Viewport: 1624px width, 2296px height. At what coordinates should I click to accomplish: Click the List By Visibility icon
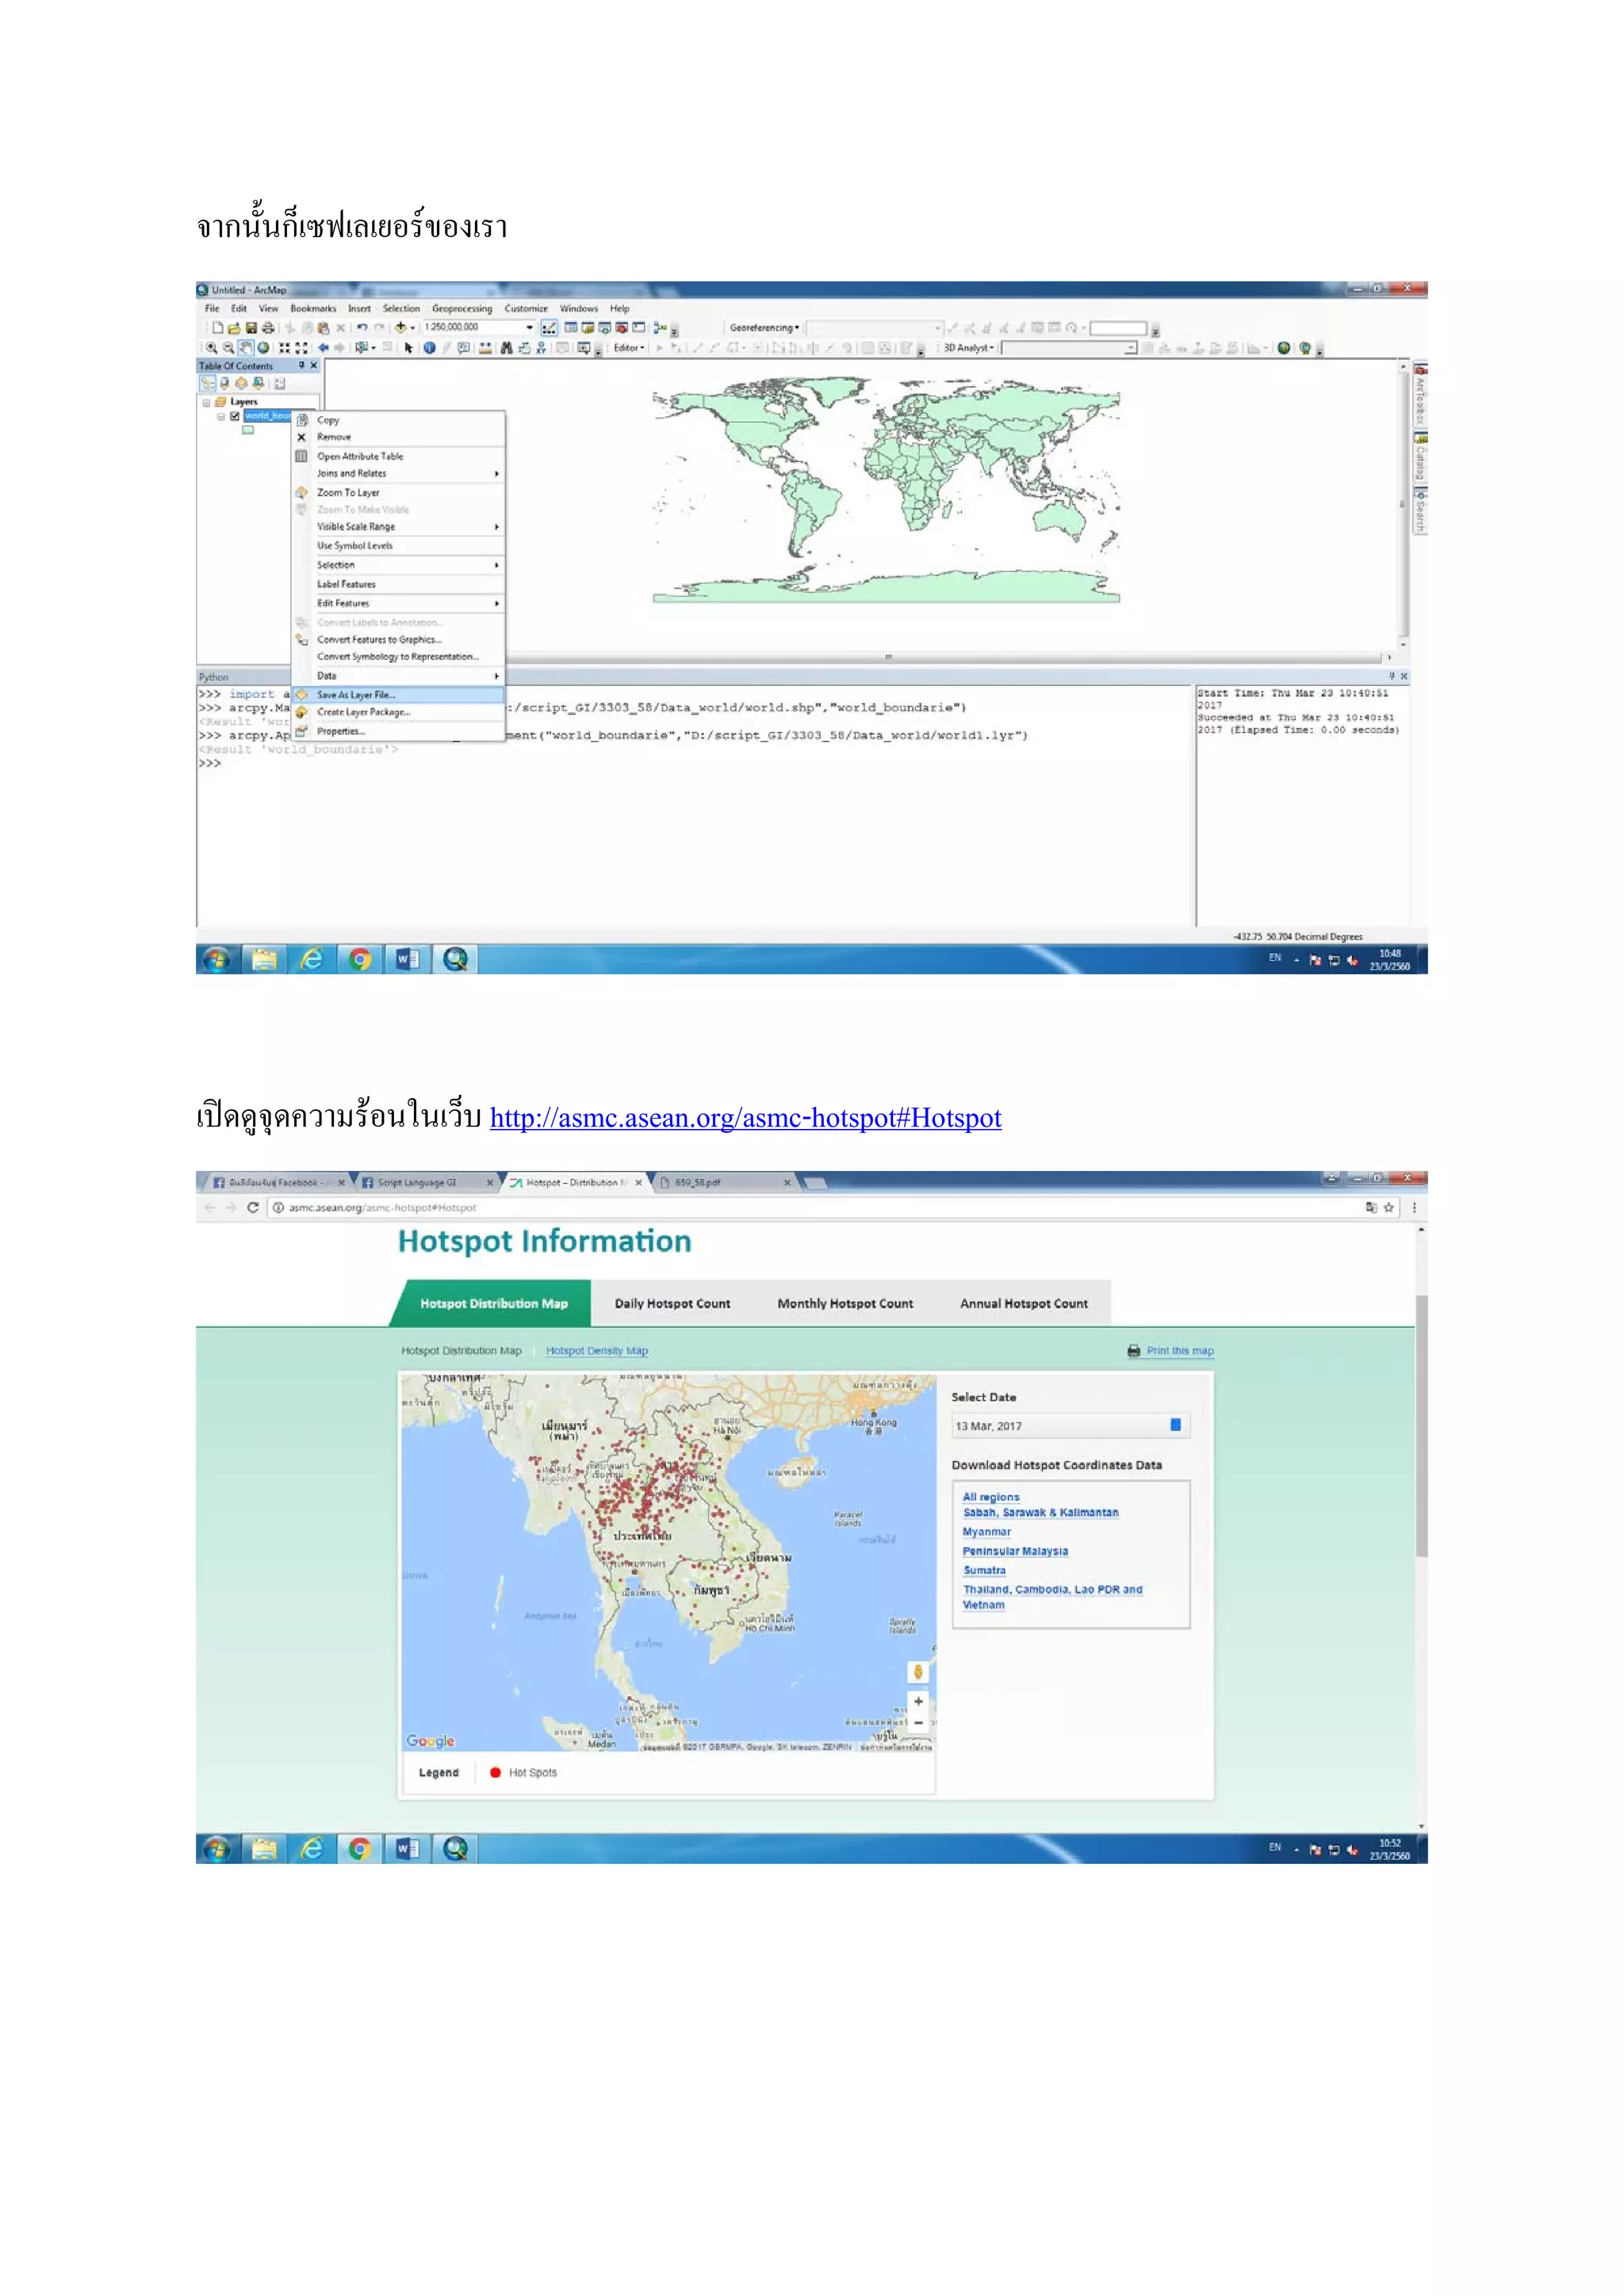pyautogui.click(x=241, y=383)
